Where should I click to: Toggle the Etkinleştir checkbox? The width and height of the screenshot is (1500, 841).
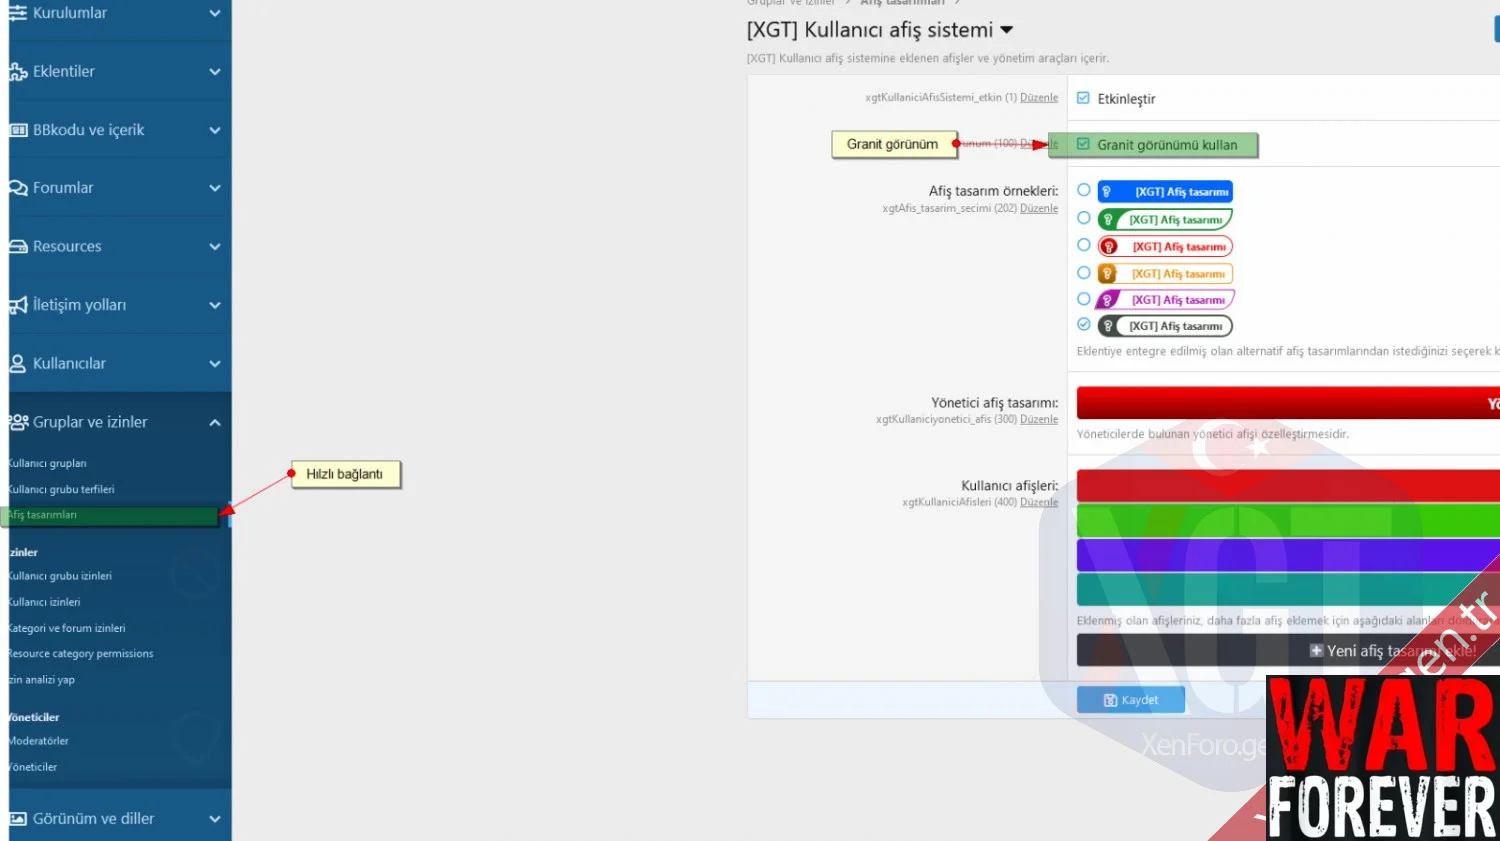[x=1083, y=98]
